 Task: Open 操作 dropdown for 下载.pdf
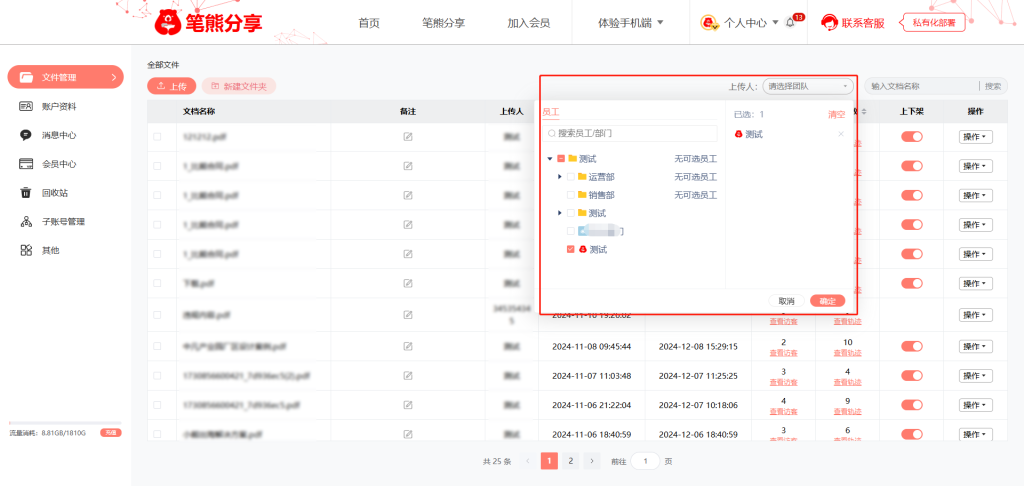(x=976, y=284)
